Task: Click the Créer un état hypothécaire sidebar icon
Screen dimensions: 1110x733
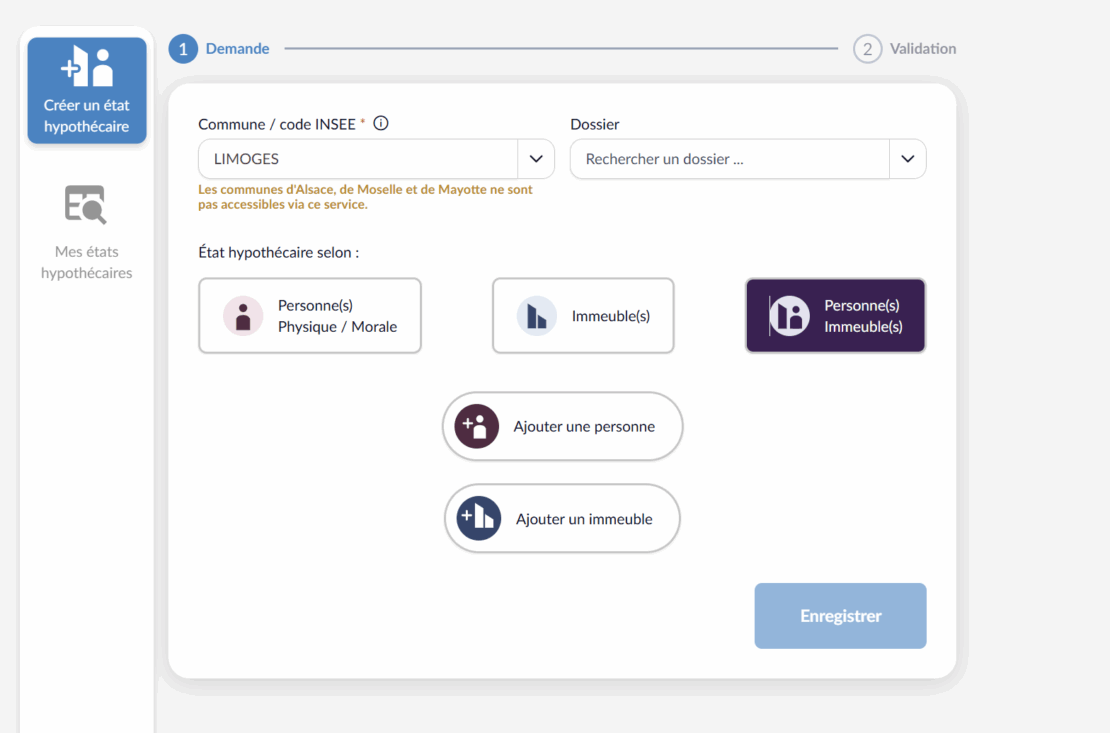Action: (x=87, y=67)
